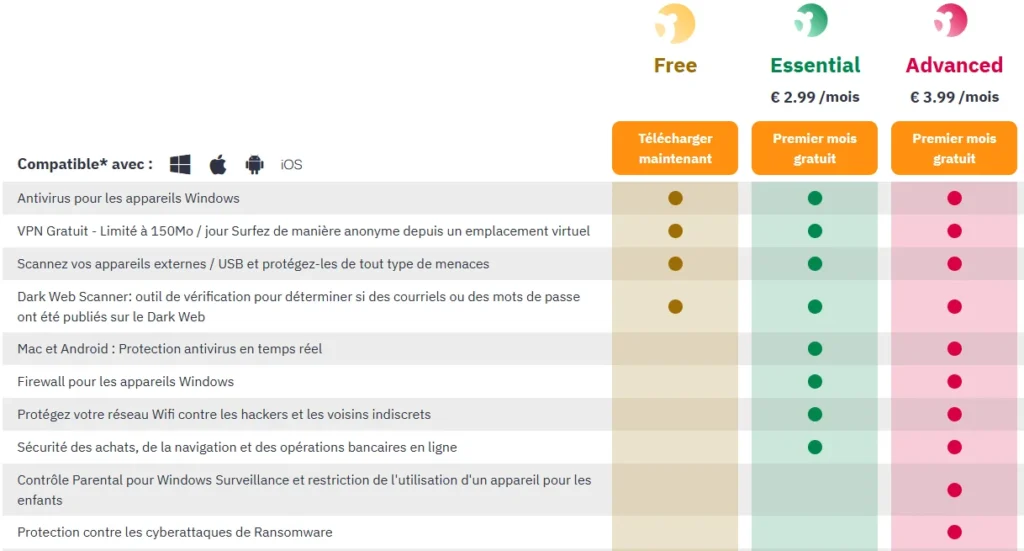
Task: Click the Advanced dot for Contrôle Parental
Action: tap(954, 490)
